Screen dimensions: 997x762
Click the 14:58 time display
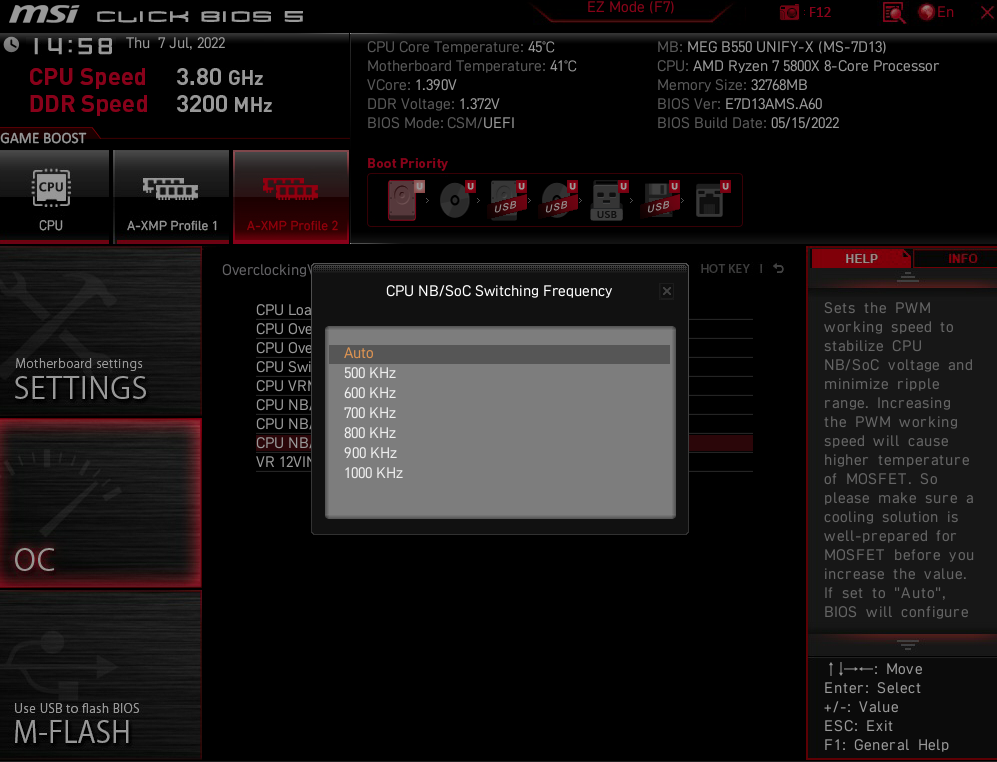pyautogui.click(x=72, y=46)
